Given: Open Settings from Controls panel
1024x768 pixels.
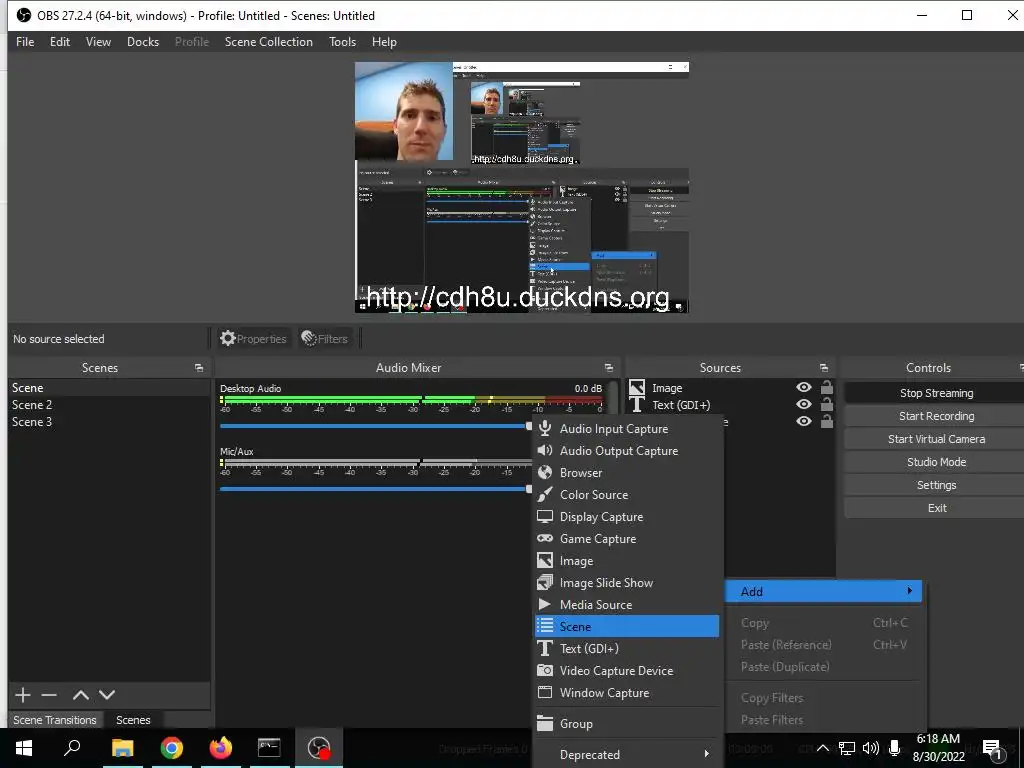Looking at the screenshot, I should click(x=936, y=485).
